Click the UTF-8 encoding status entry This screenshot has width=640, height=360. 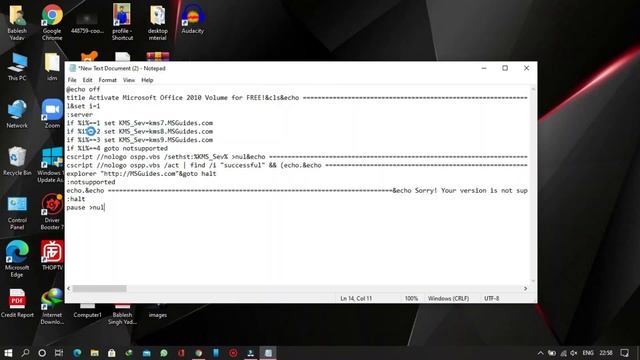point(491,298)
